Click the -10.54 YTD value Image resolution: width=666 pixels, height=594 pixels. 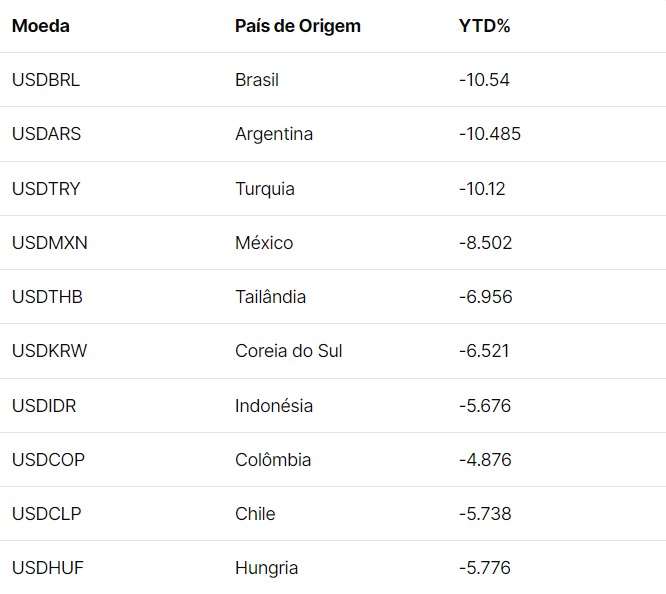tap(484, 80)
